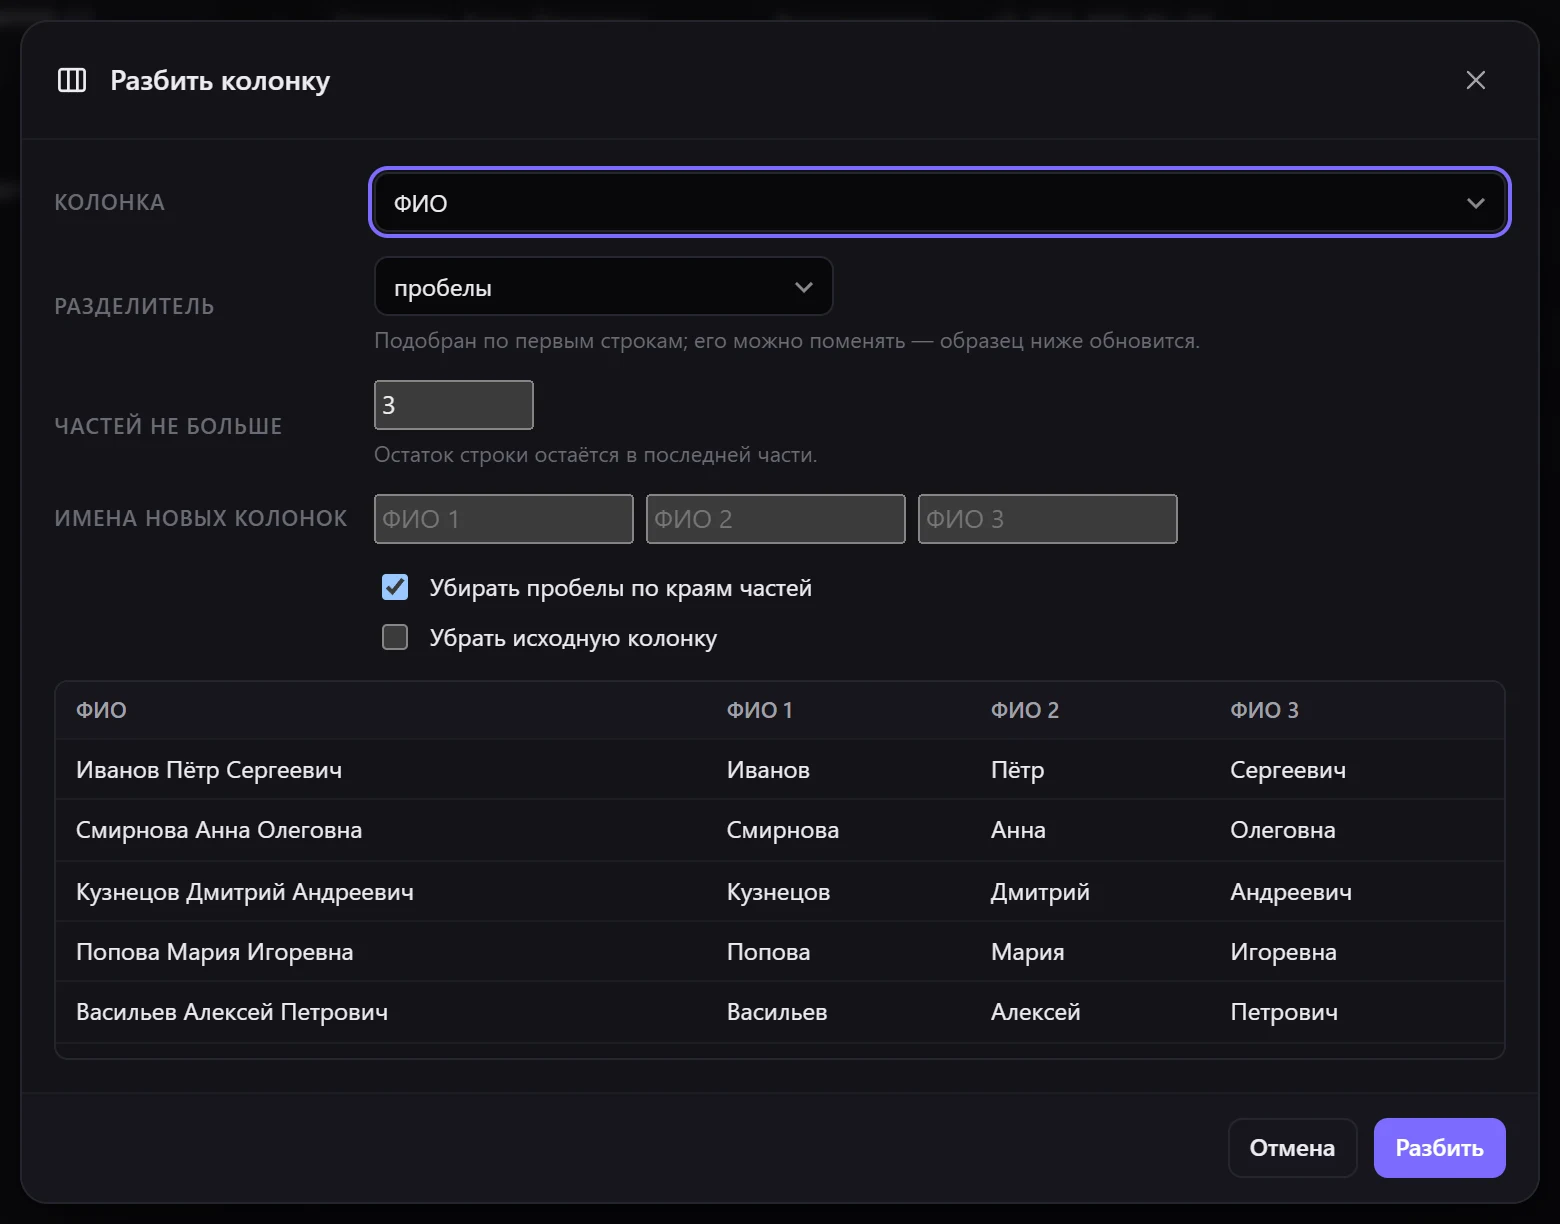Uncheck Убирать пробелы по краям частей

395,587
